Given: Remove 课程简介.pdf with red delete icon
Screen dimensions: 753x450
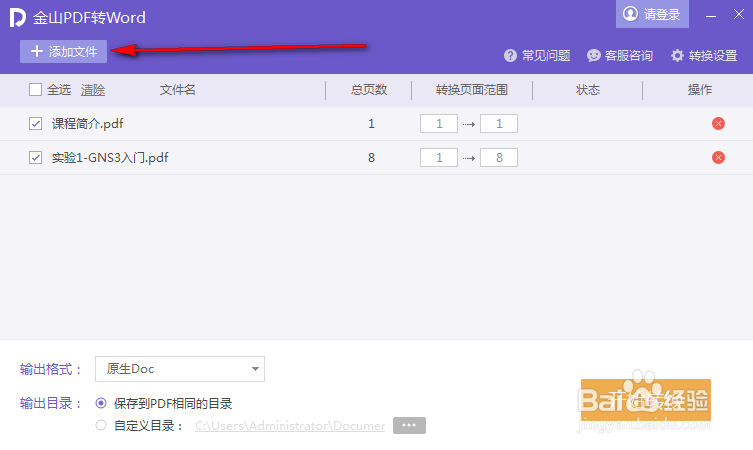Looking at the screenshot, I should pos(718,124).
